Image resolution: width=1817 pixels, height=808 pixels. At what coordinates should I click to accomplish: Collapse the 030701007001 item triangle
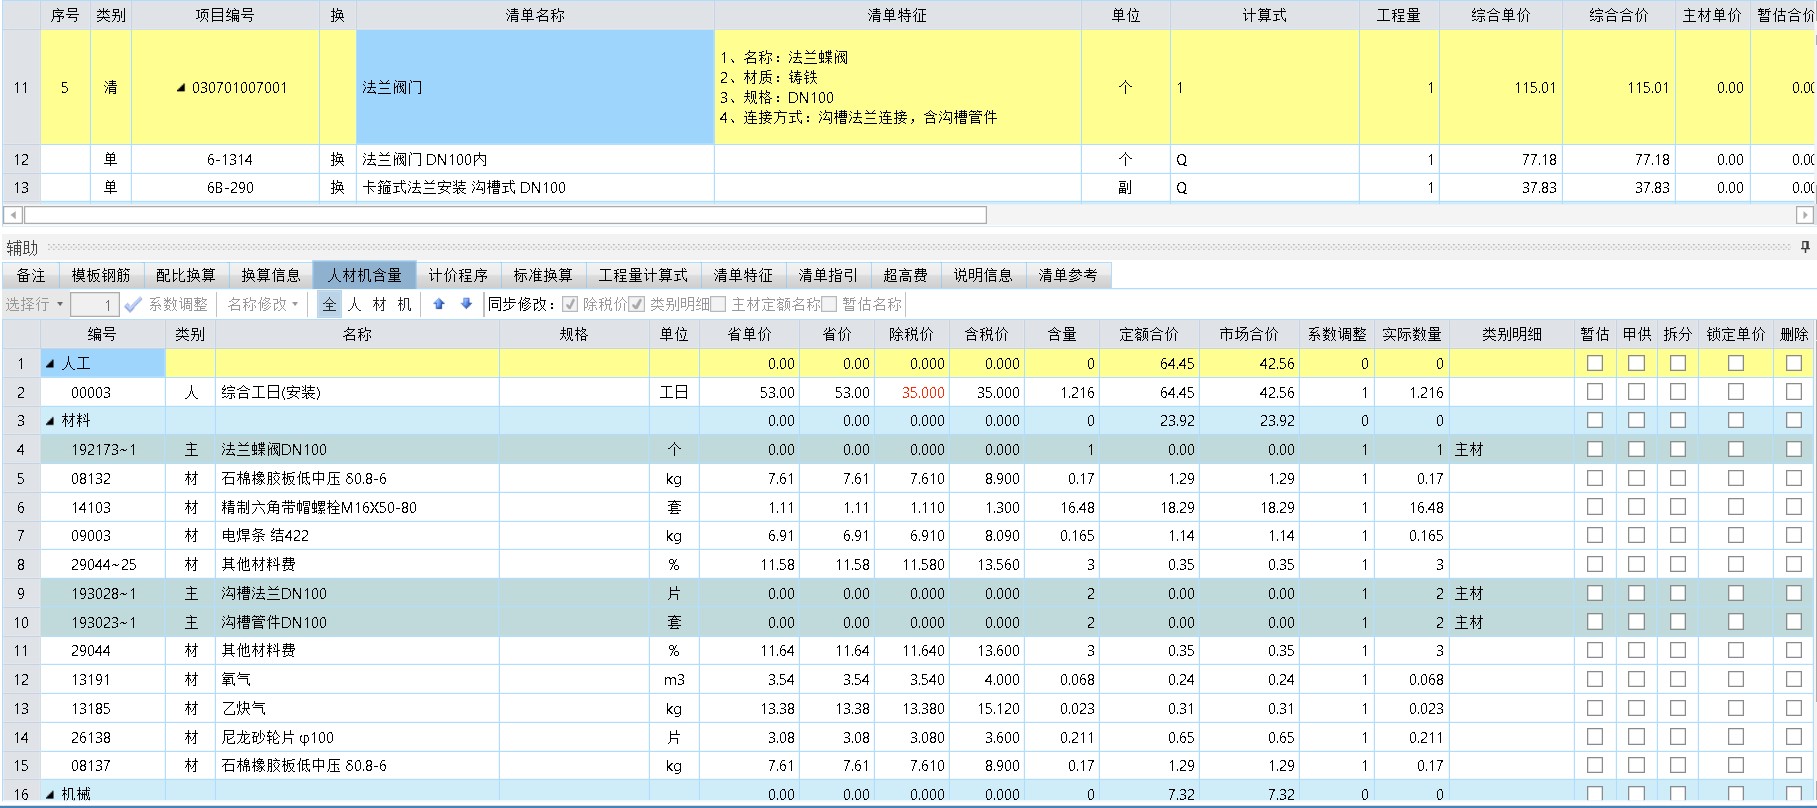[x=181, y=88]
